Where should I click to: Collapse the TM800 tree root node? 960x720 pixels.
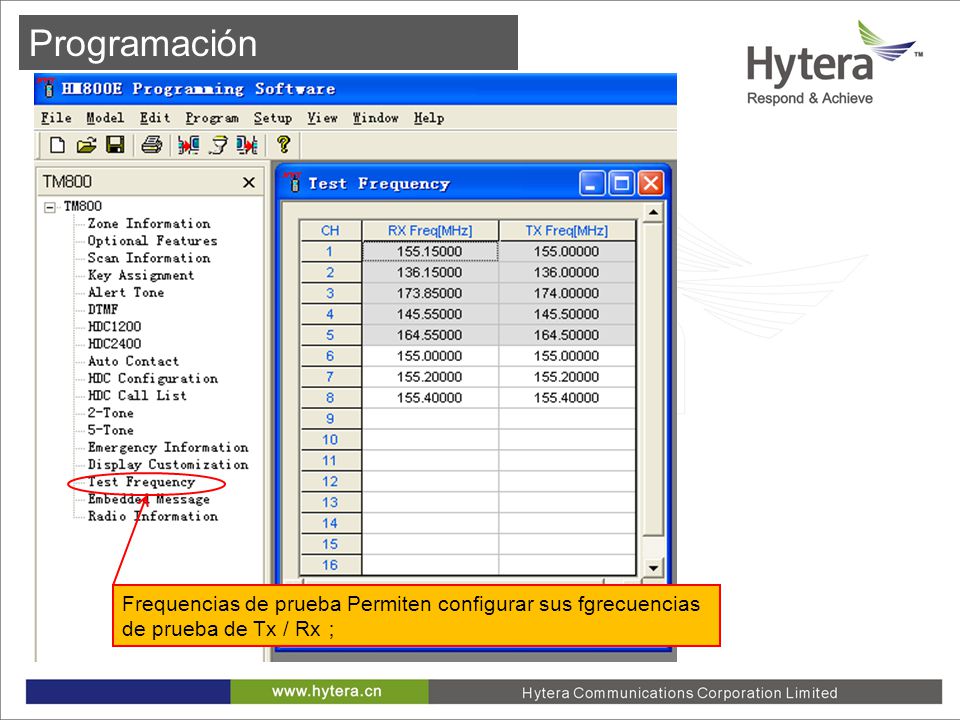(x=50, y=207)
